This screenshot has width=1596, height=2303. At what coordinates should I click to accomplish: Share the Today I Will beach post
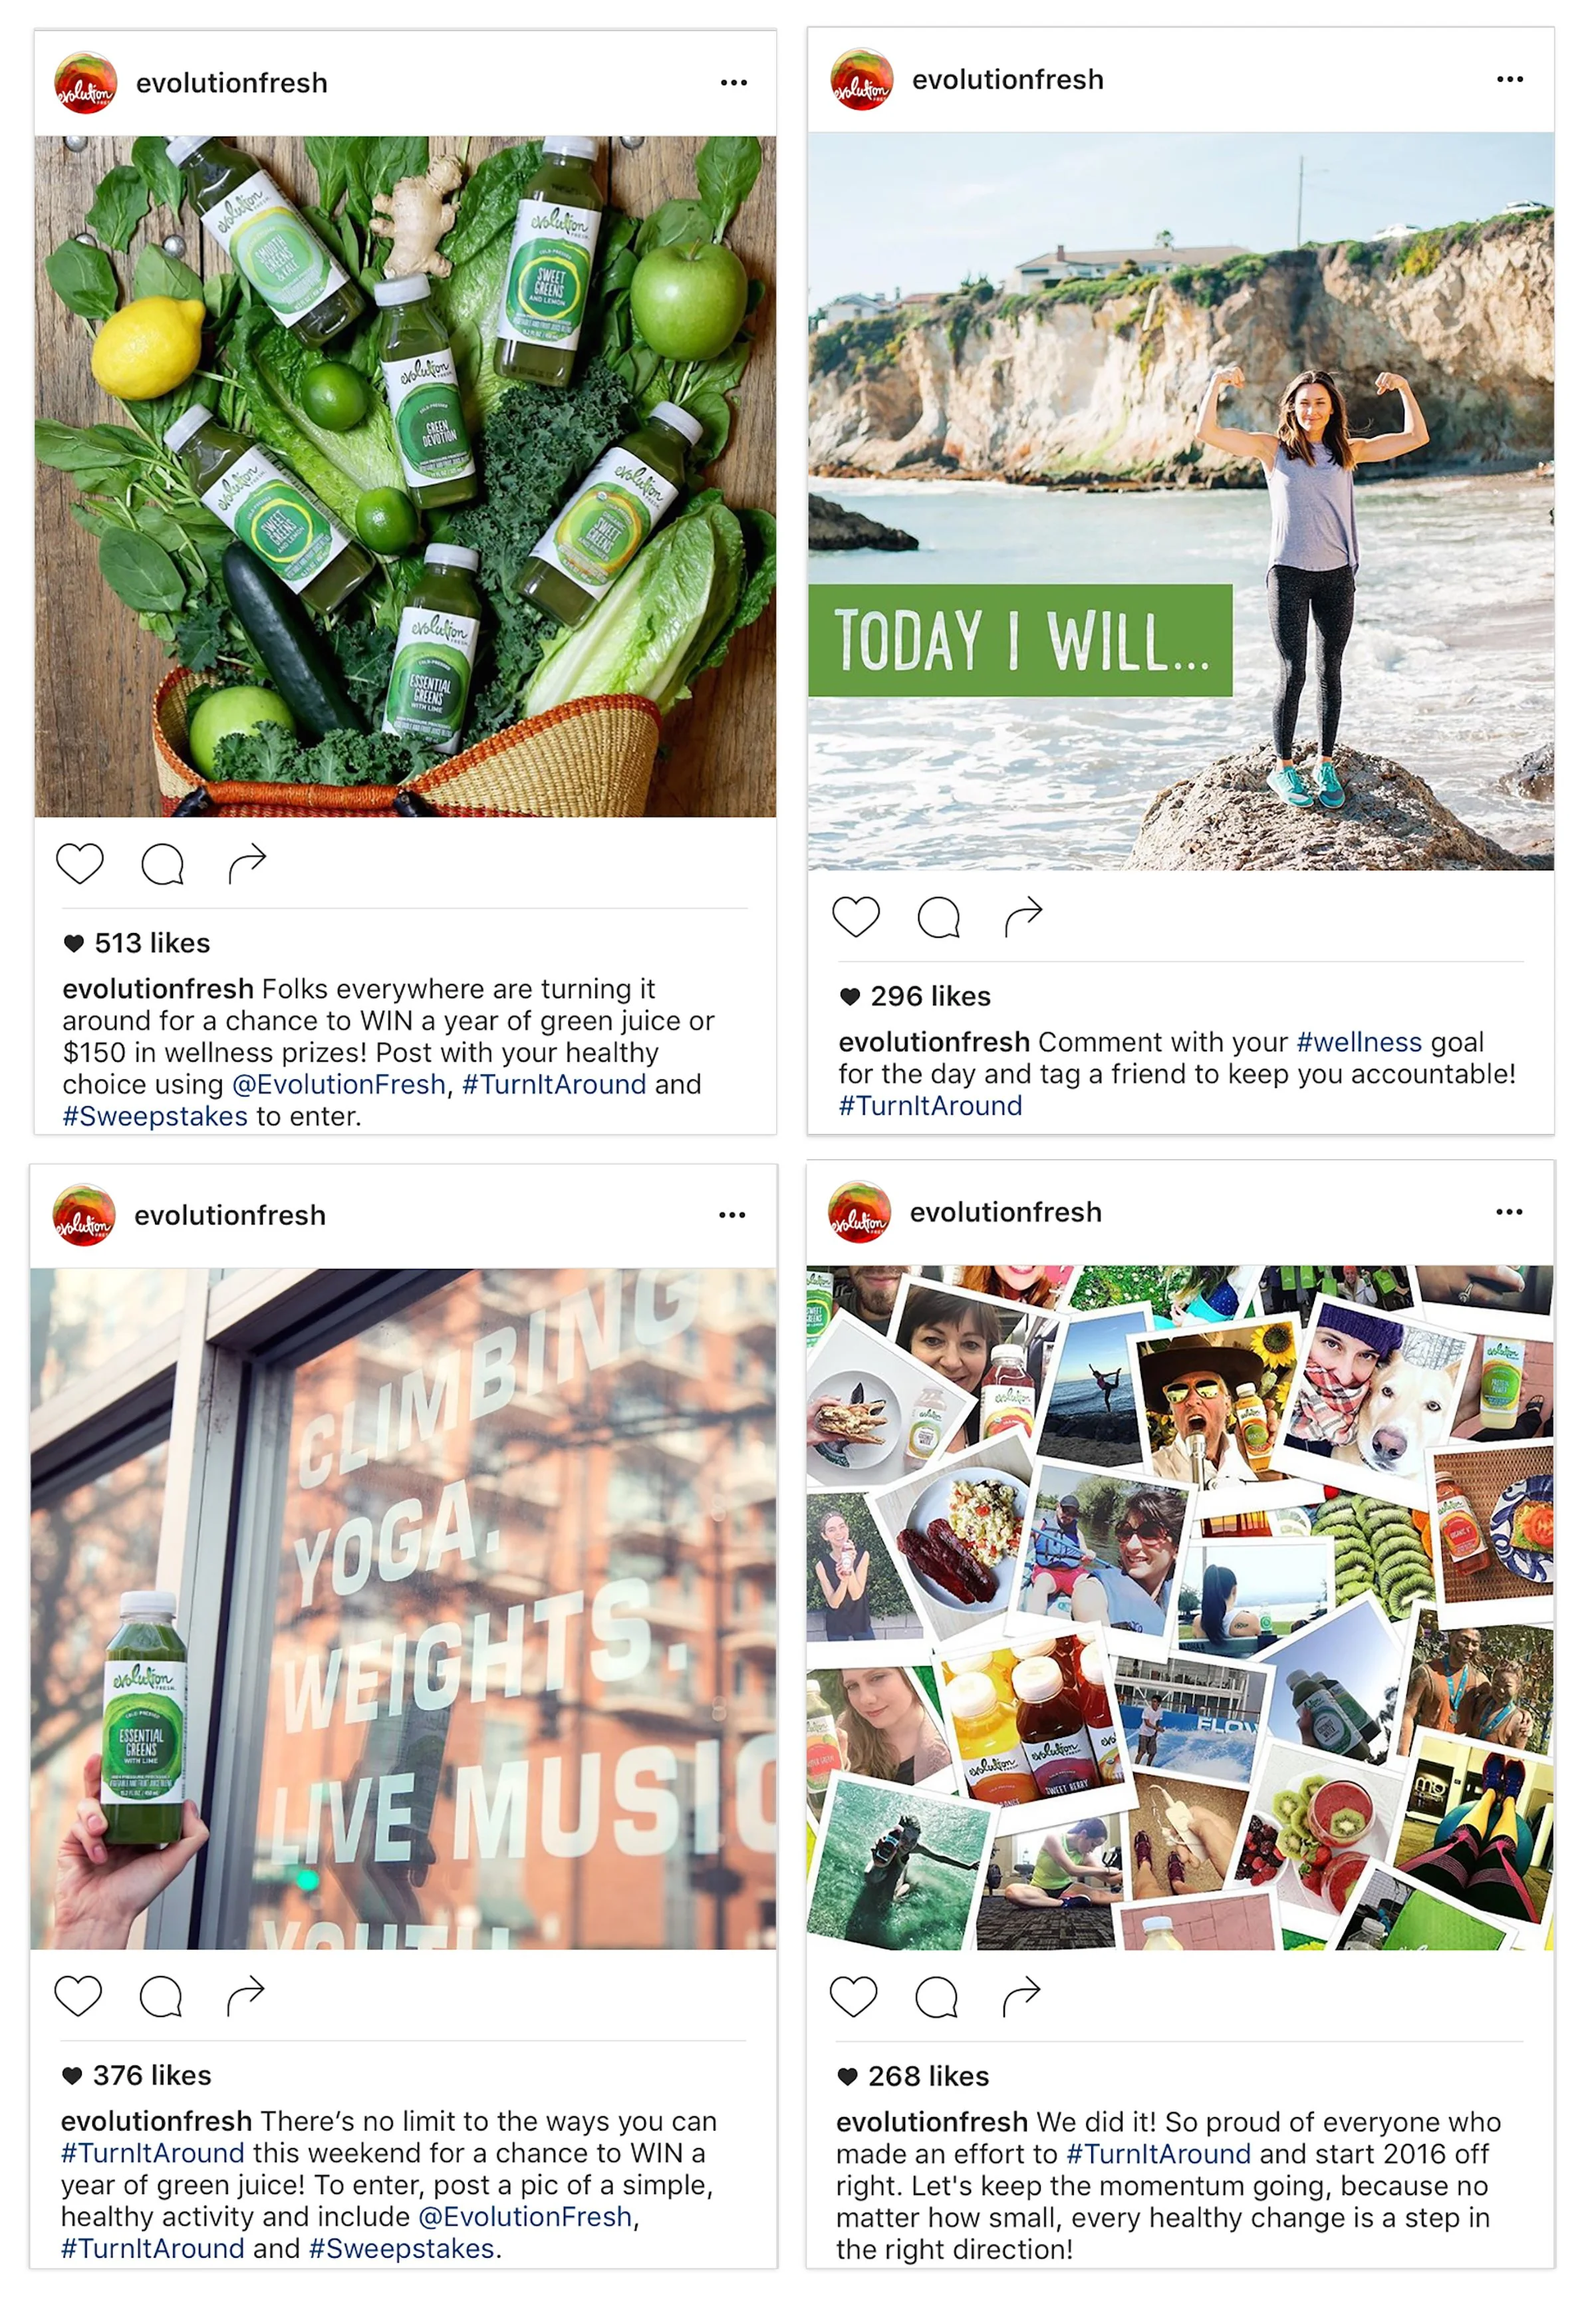(x=1023, y=916)
